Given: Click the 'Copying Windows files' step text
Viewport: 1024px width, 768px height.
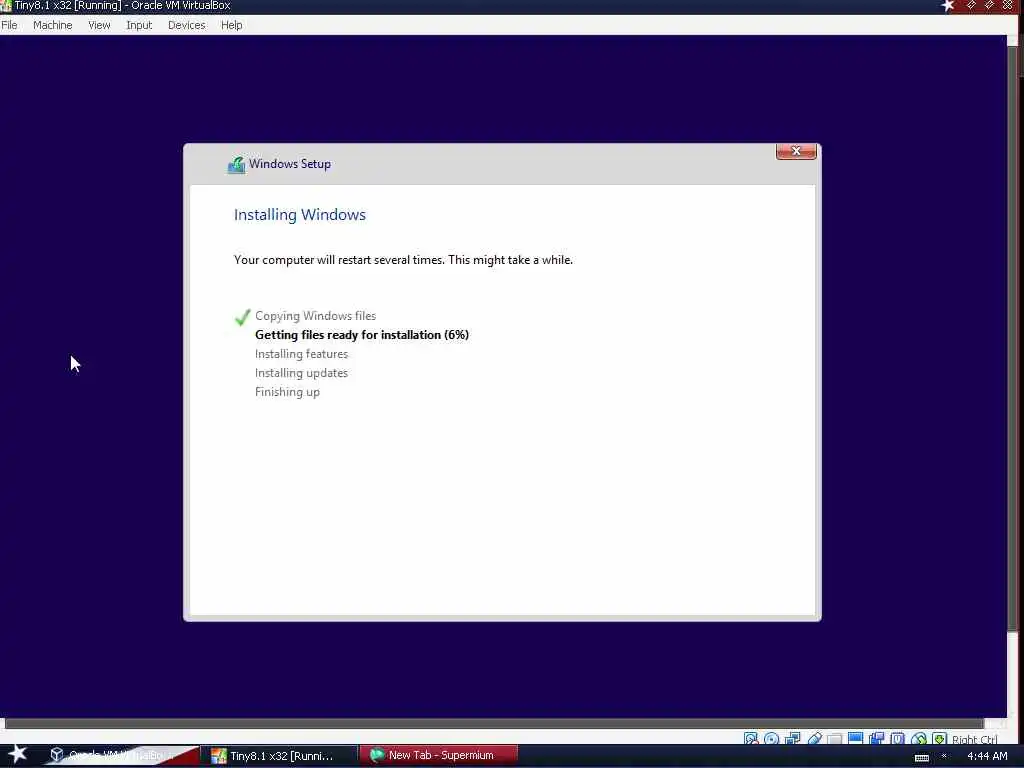Looking at the screenshot, I should tap(315, 316).
